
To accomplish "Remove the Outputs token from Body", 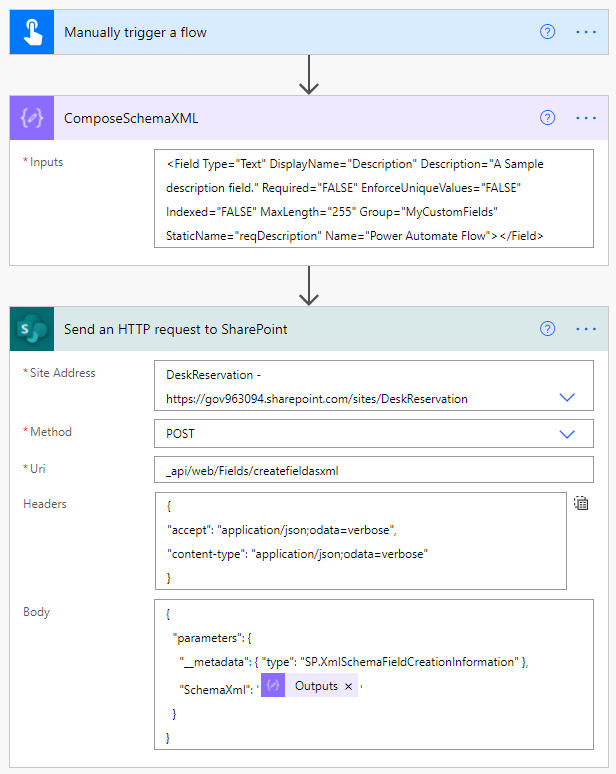I will [x=348, y=687].
